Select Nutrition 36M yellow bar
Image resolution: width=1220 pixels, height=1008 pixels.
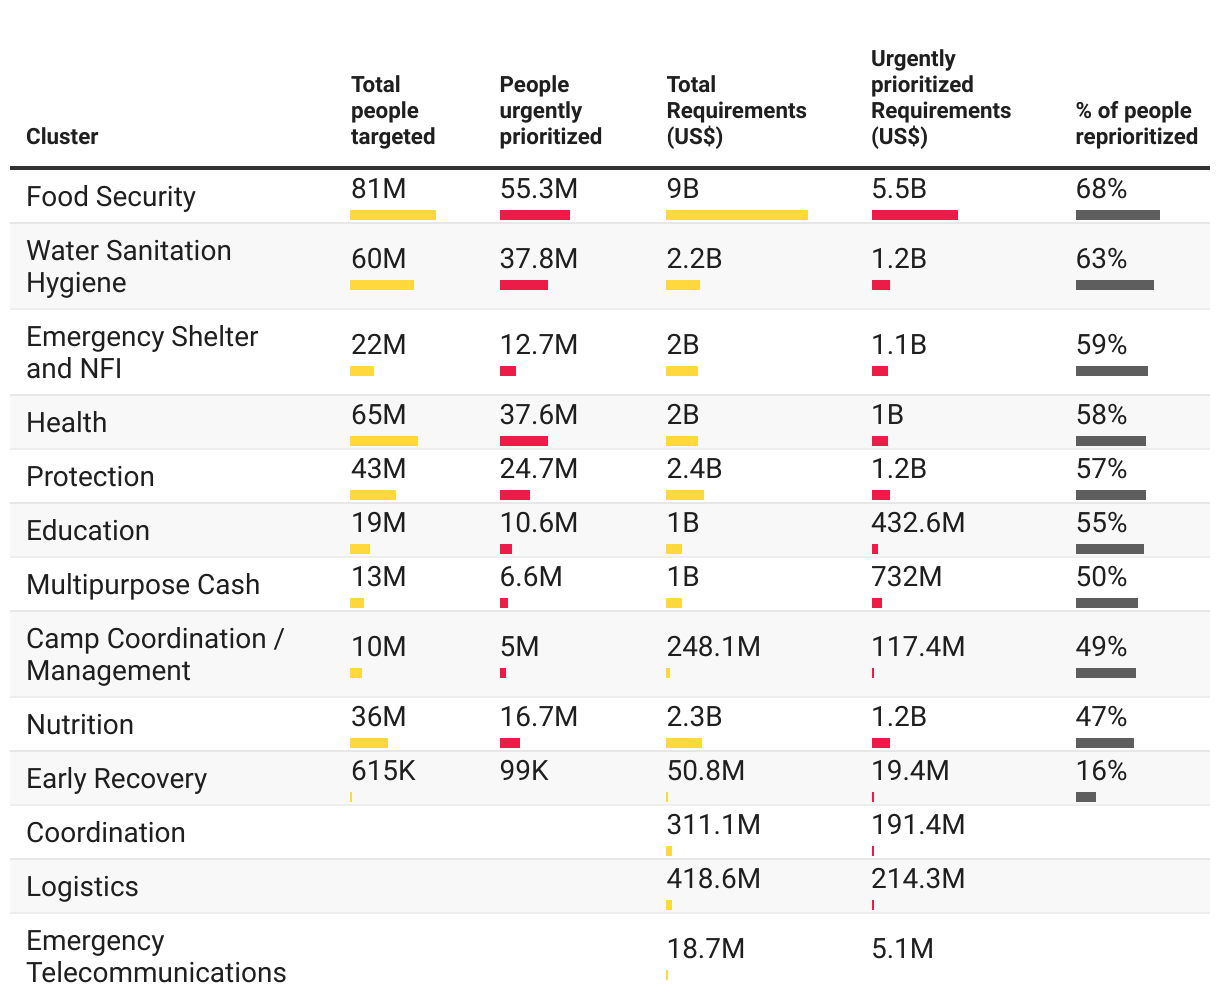369,743
